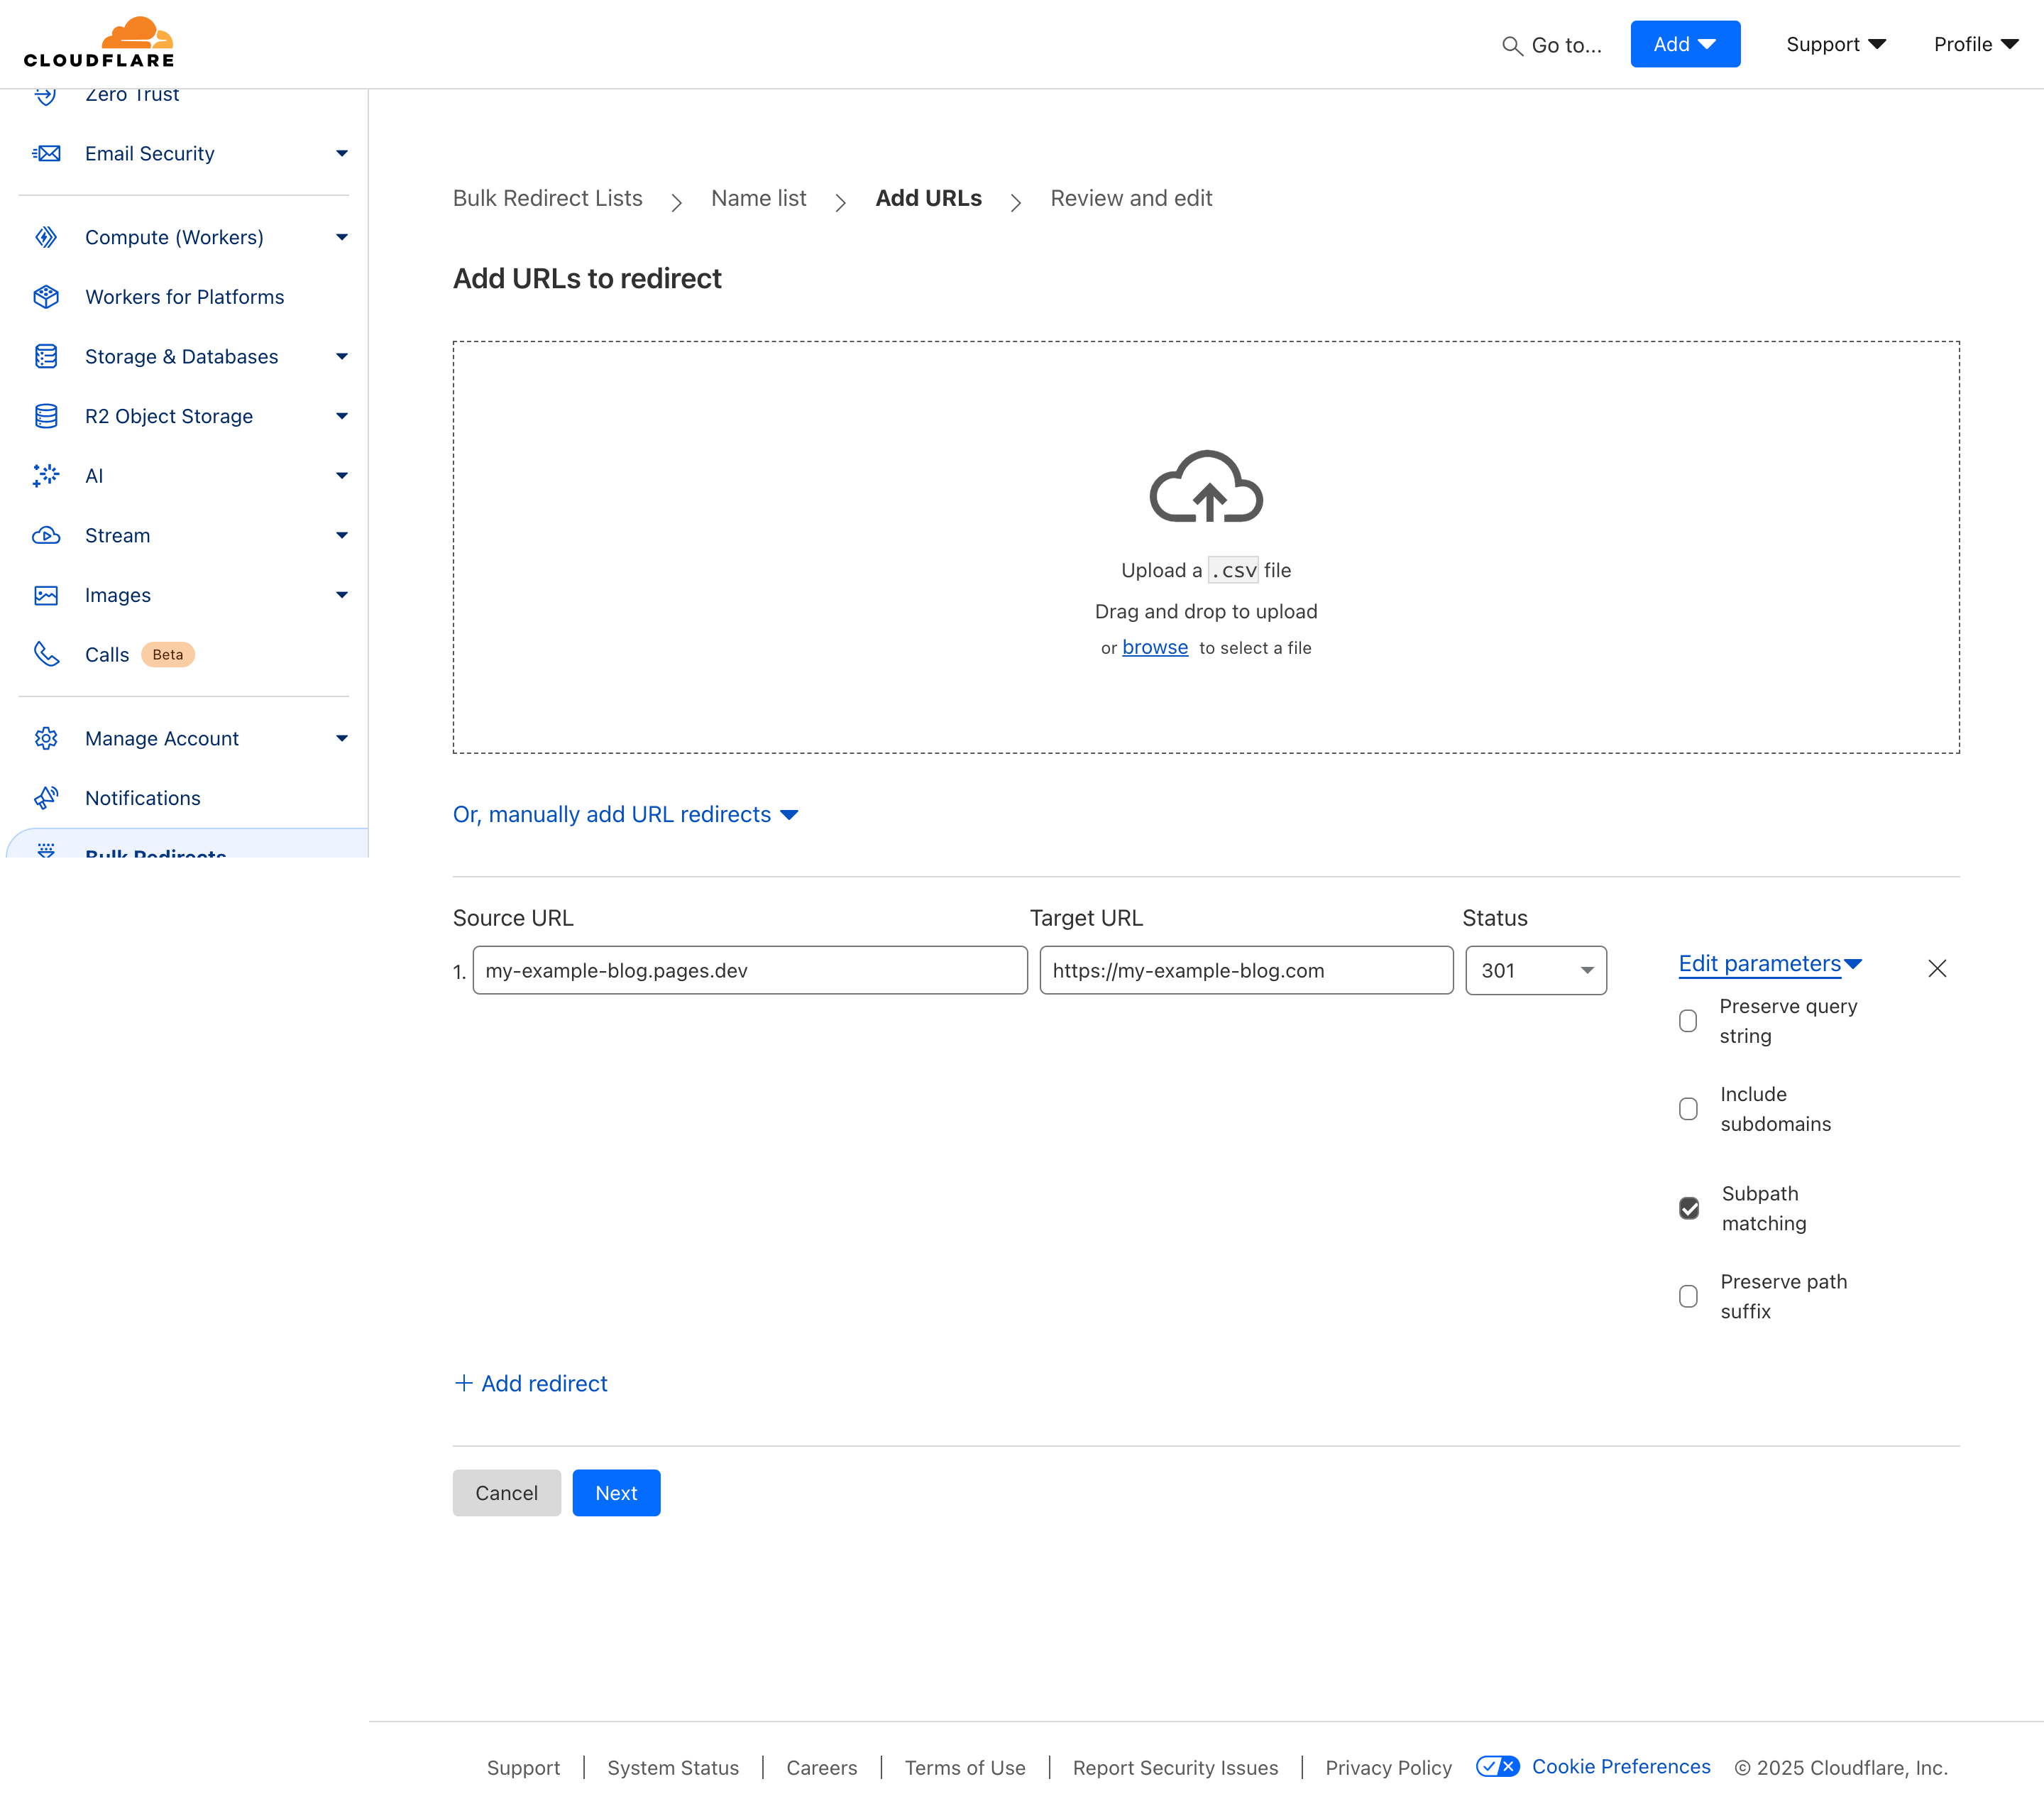Open Workers for Platforms in sidebar
2044x1806 pixels.
[184, 297]
